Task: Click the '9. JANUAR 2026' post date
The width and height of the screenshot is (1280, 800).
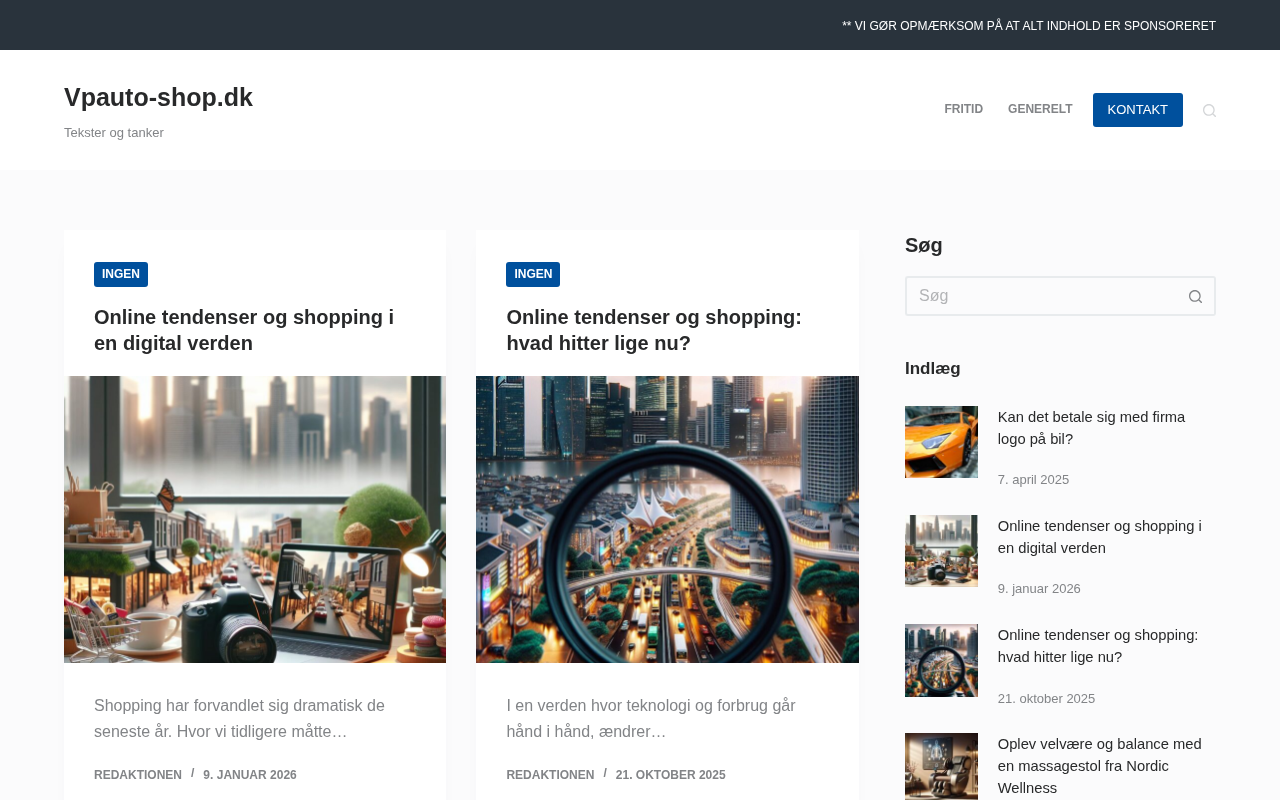Action: click(250, 775)
